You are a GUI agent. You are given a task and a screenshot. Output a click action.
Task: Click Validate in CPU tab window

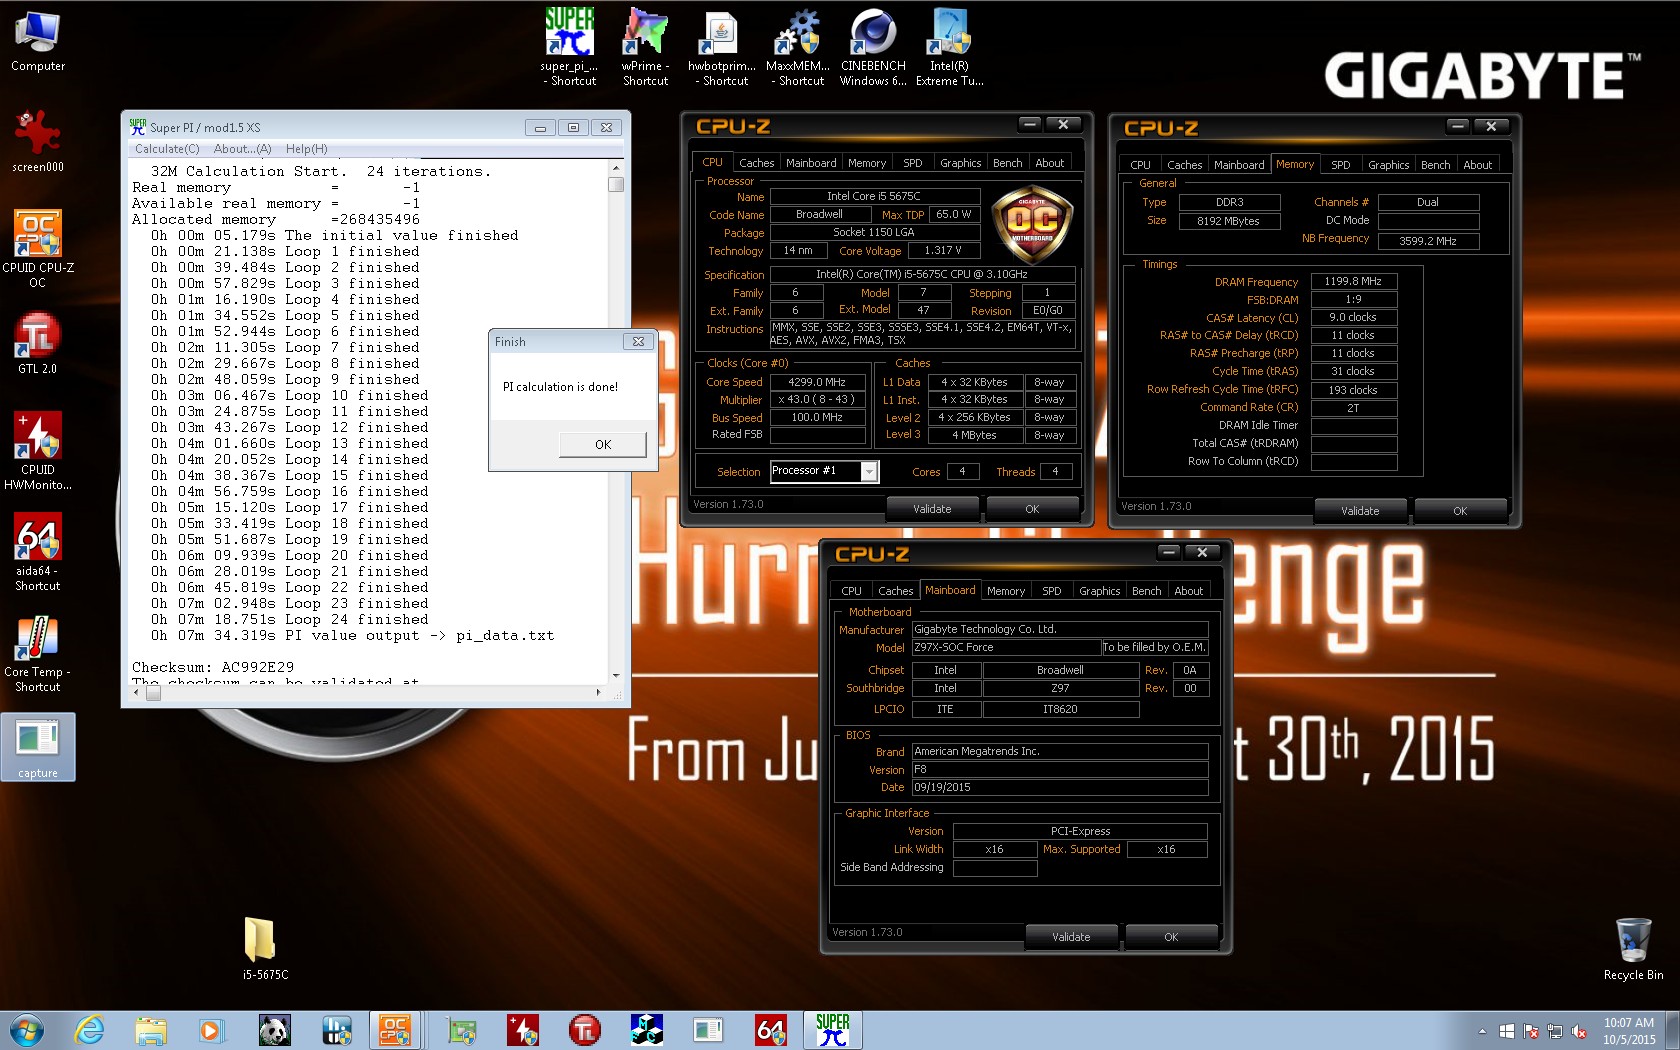click(932, 509)
